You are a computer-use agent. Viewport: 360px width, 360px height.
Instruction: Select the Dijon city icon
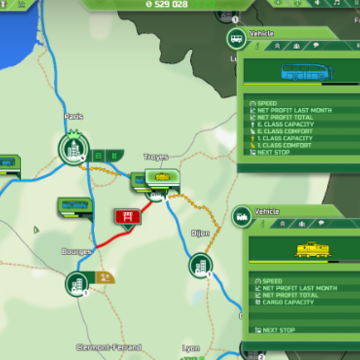point(200,265)
